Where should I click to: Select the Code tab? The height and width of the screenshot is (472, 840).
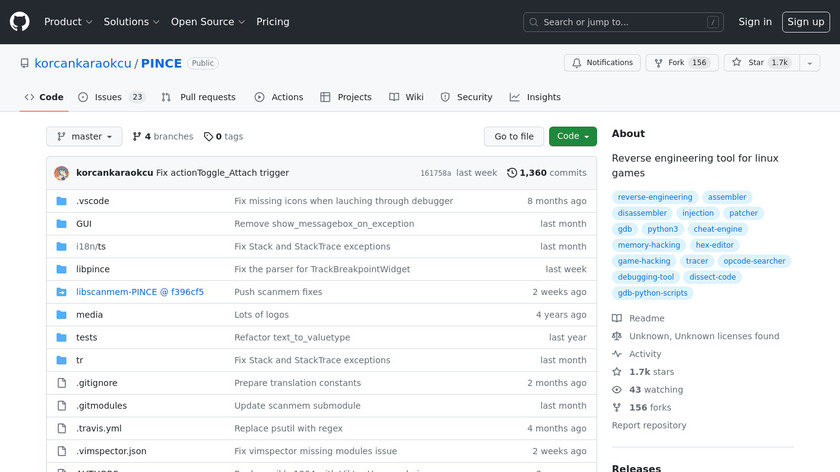pyautogui.click(x=44, y=97)
